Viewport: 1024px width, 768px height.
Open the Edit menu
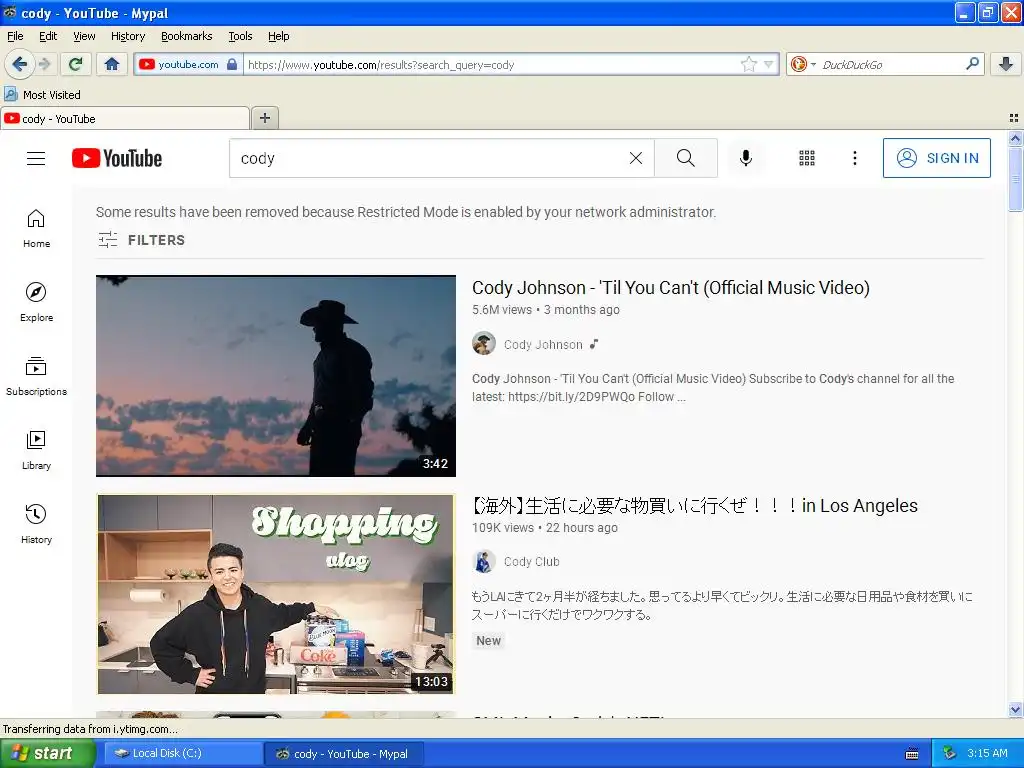(x=48, y=36)
